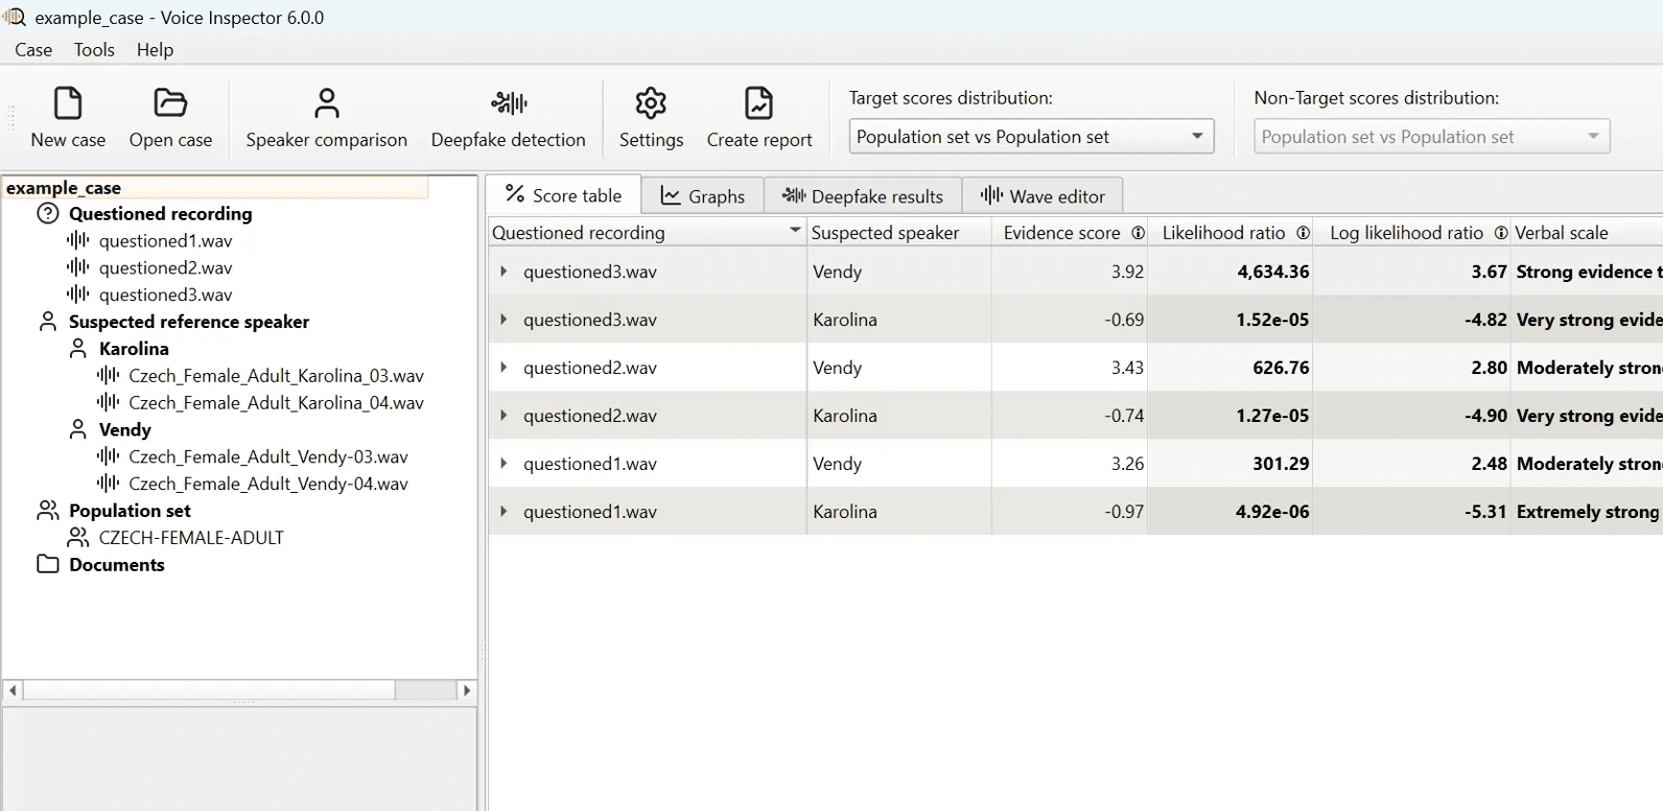Click waveform icon for Czech_Female_Adult_Vendy-03.wav
Image resolution: width=1663 pixels, height=811 pixels.
pyautogui.click(x=108, y=456)
